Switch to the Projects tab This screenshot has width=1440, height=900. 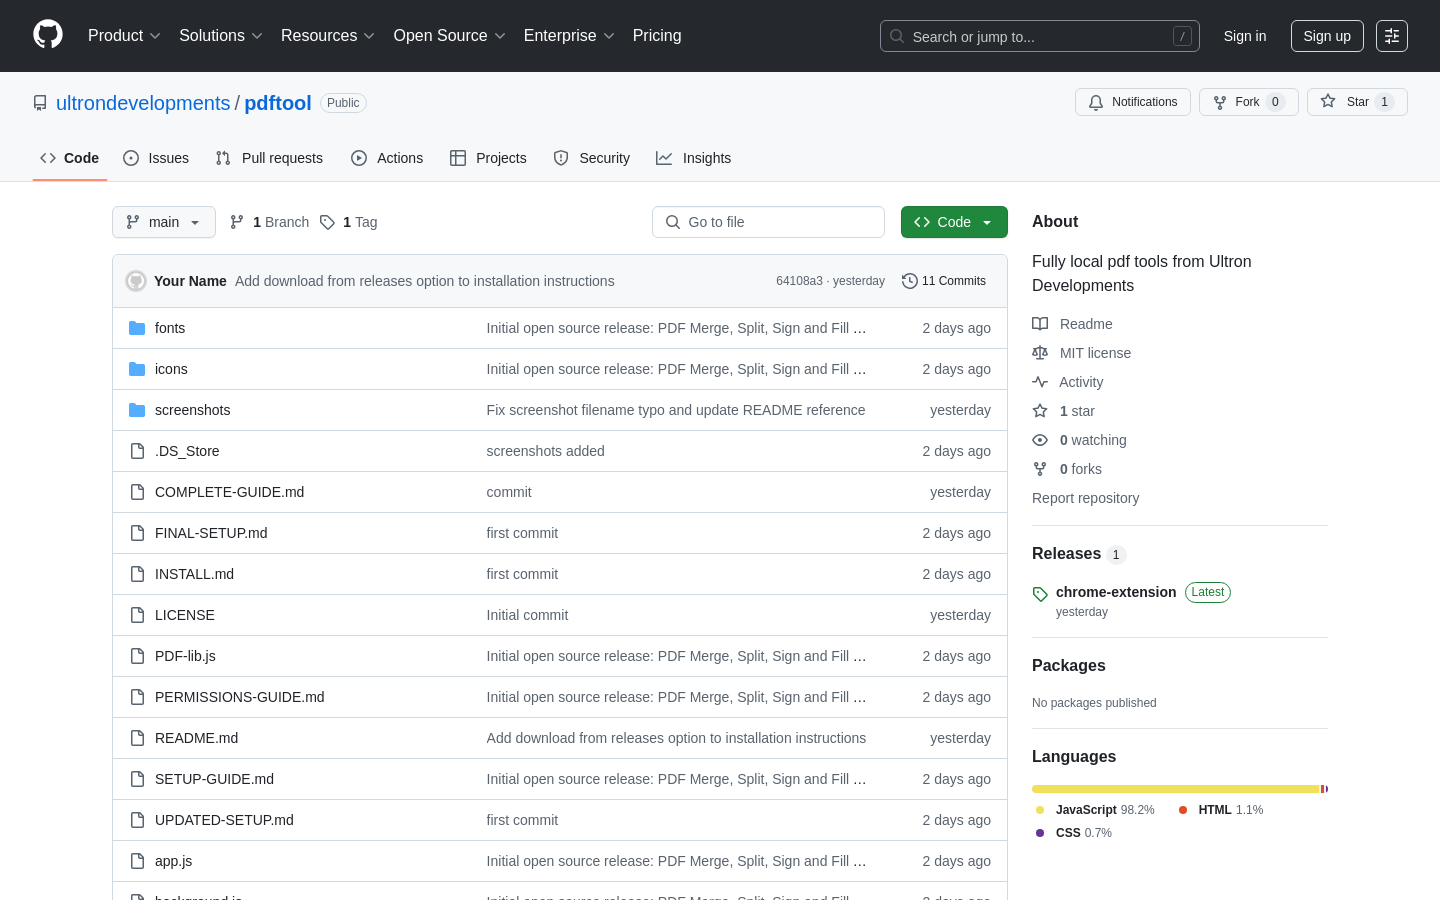point(488,158)
